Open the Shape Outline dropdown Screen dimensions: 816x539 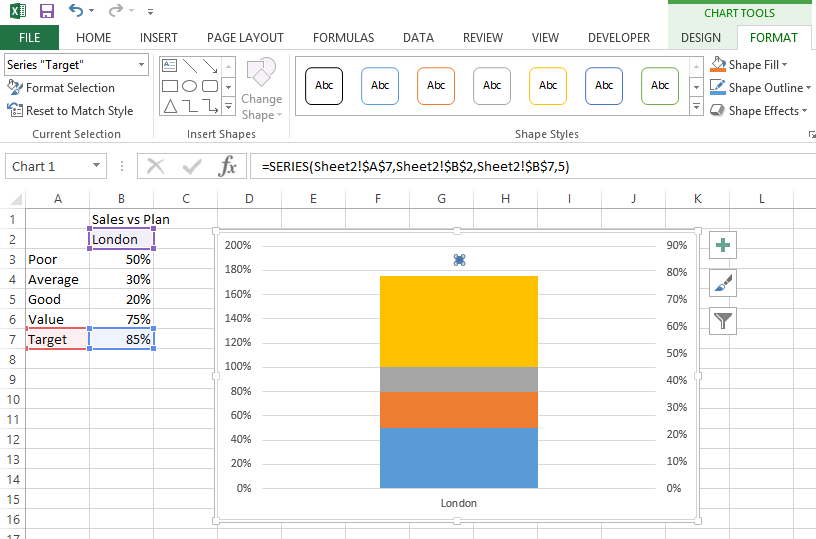(x=808, y=88)
